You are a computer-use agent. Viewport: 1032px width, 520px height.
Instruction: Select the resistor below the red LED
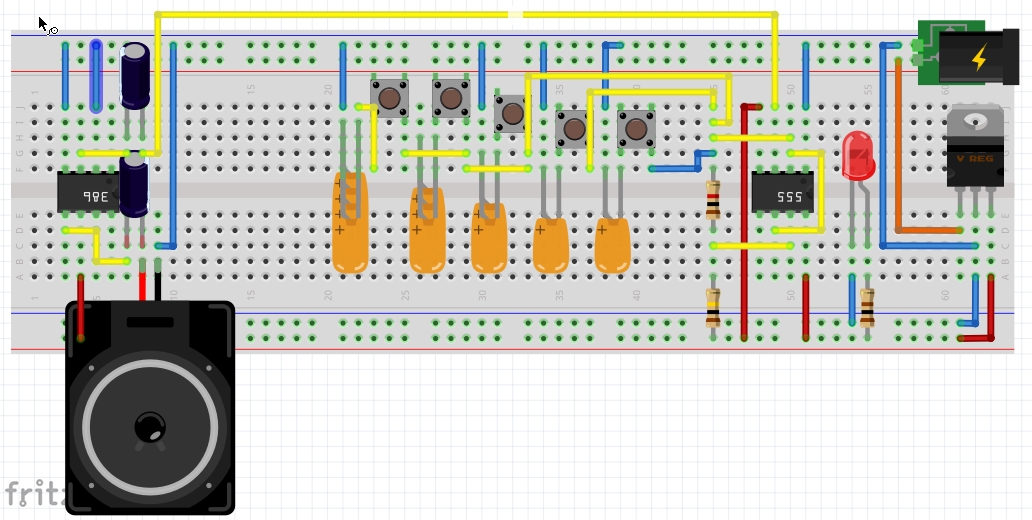click(x=867, y=306)
